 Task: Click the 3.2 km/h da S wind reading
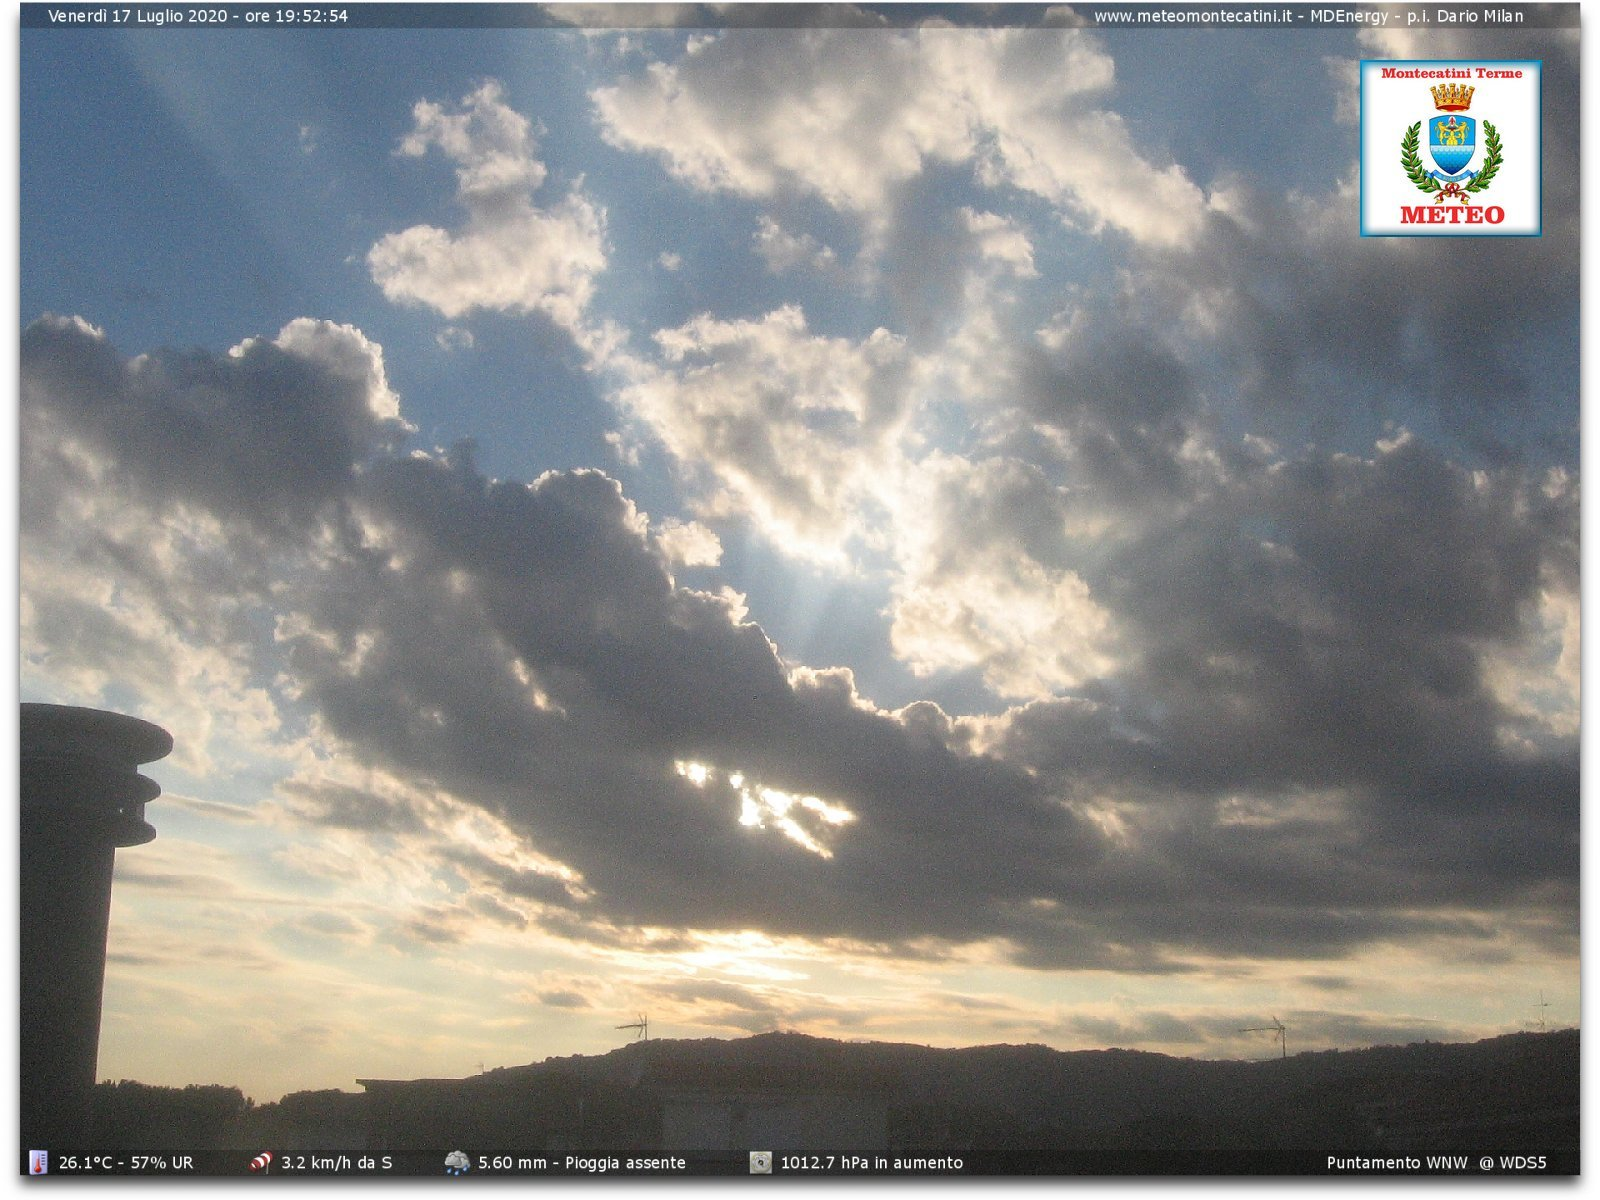pos(337,1163)
